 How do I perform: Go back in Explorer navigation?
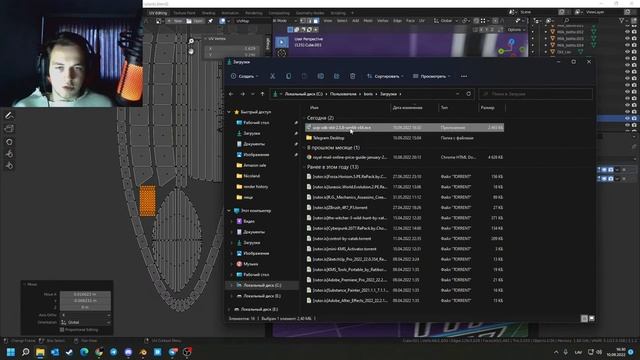point(231,94)
